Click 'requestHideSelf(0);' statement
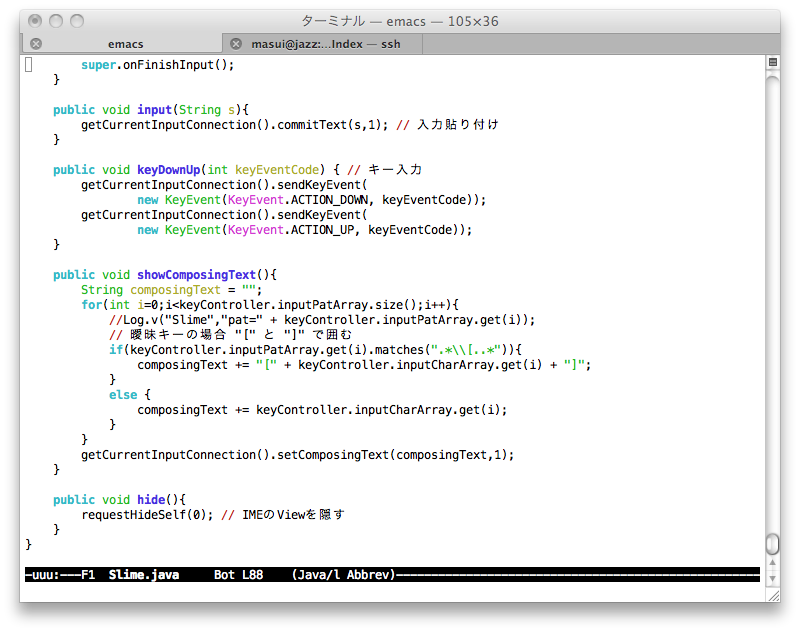Viewport: 800px width, 632px height. pos(147,515)
